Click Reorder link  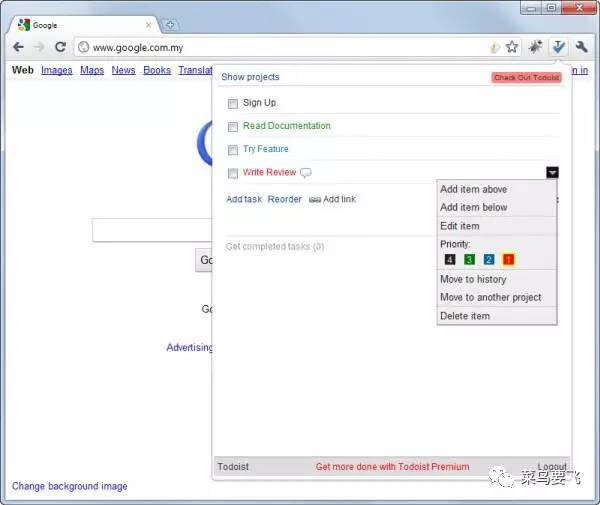(x=285, y=199)
